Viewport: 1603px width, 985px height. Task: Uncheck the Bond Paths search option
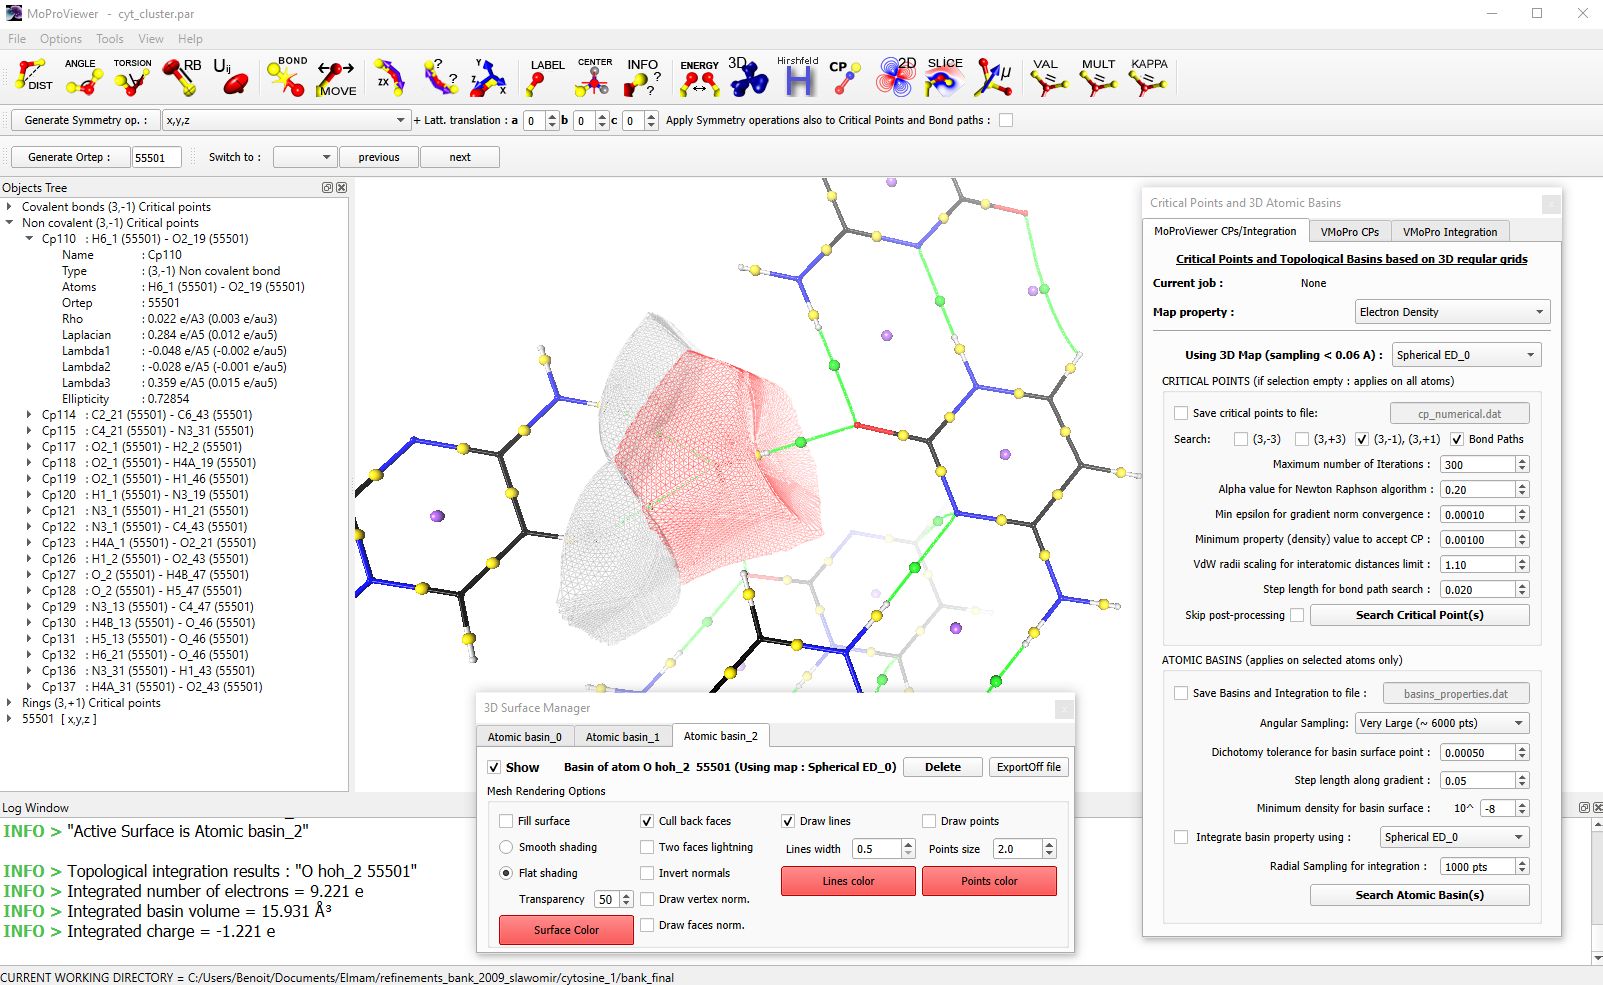point(1457,439)
